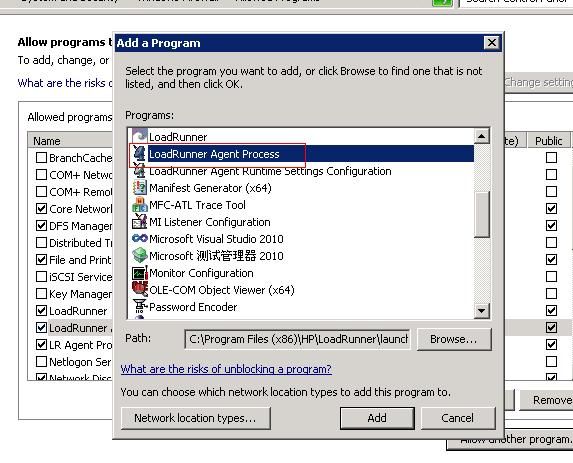Click the Microsoft 测试管理器 2010 icon
Screen dimensions: 573x463
point(139,256)
